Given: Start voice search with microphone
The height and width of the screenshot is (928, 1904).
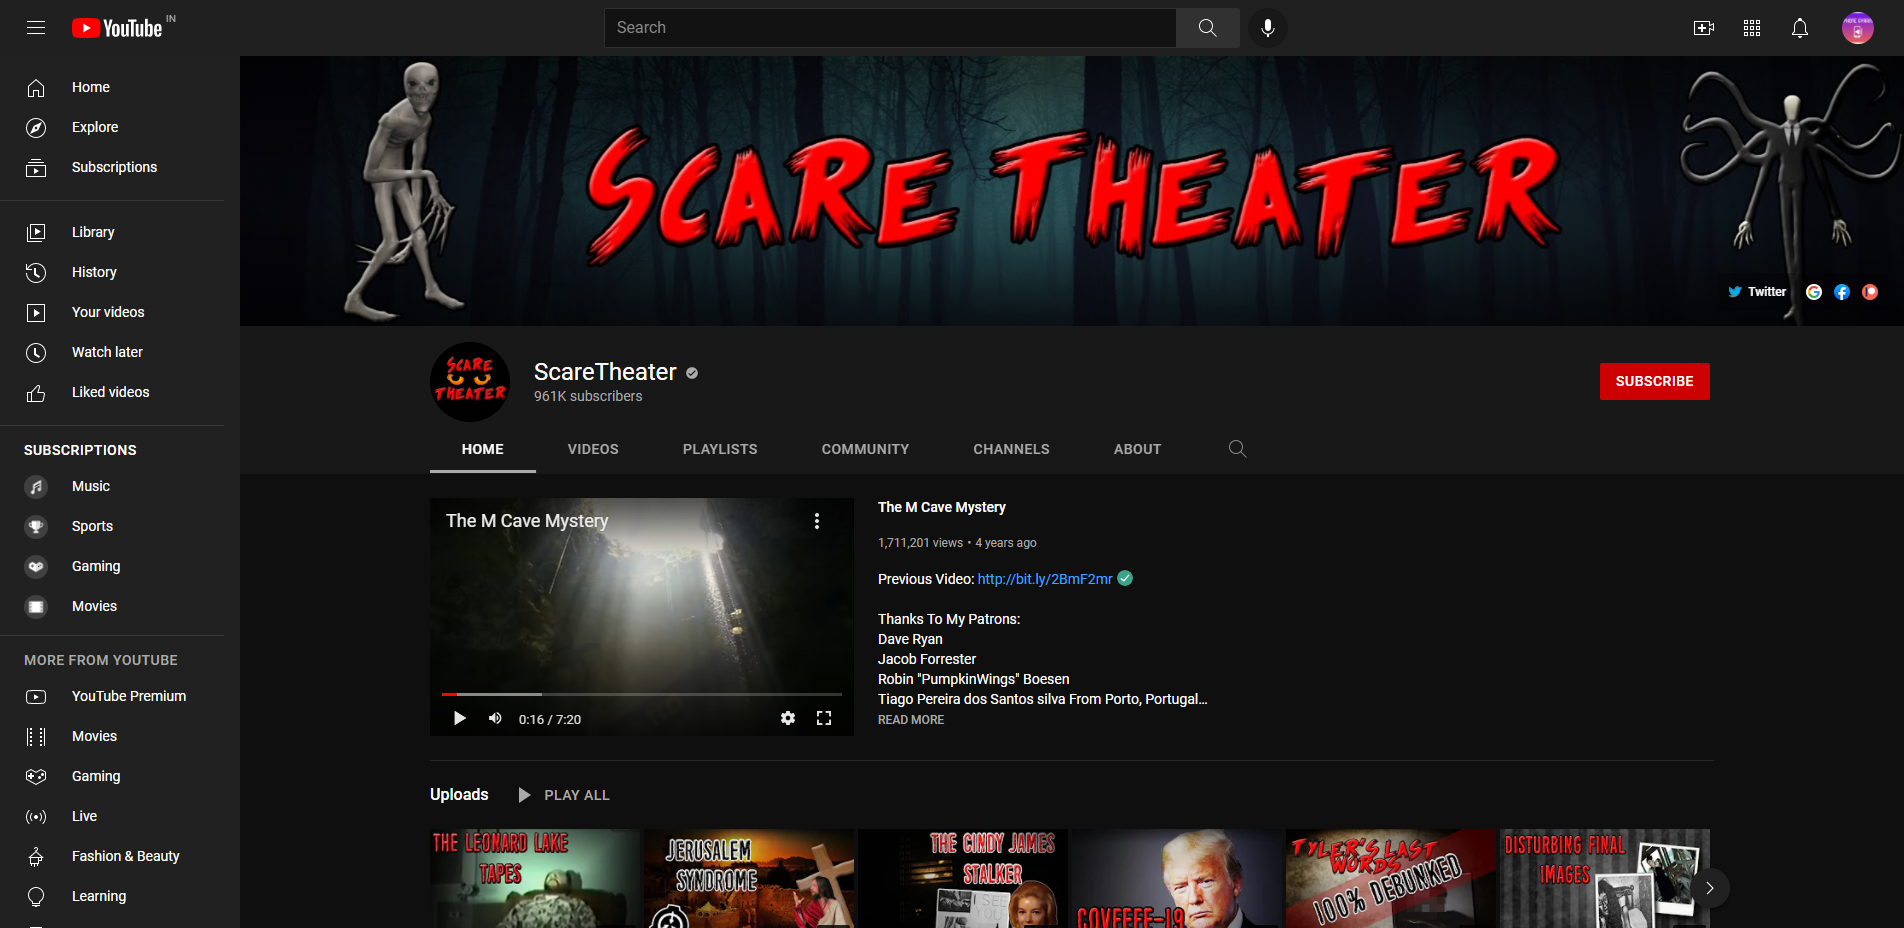Looking at the screenshot, I should click(1268, 28).
